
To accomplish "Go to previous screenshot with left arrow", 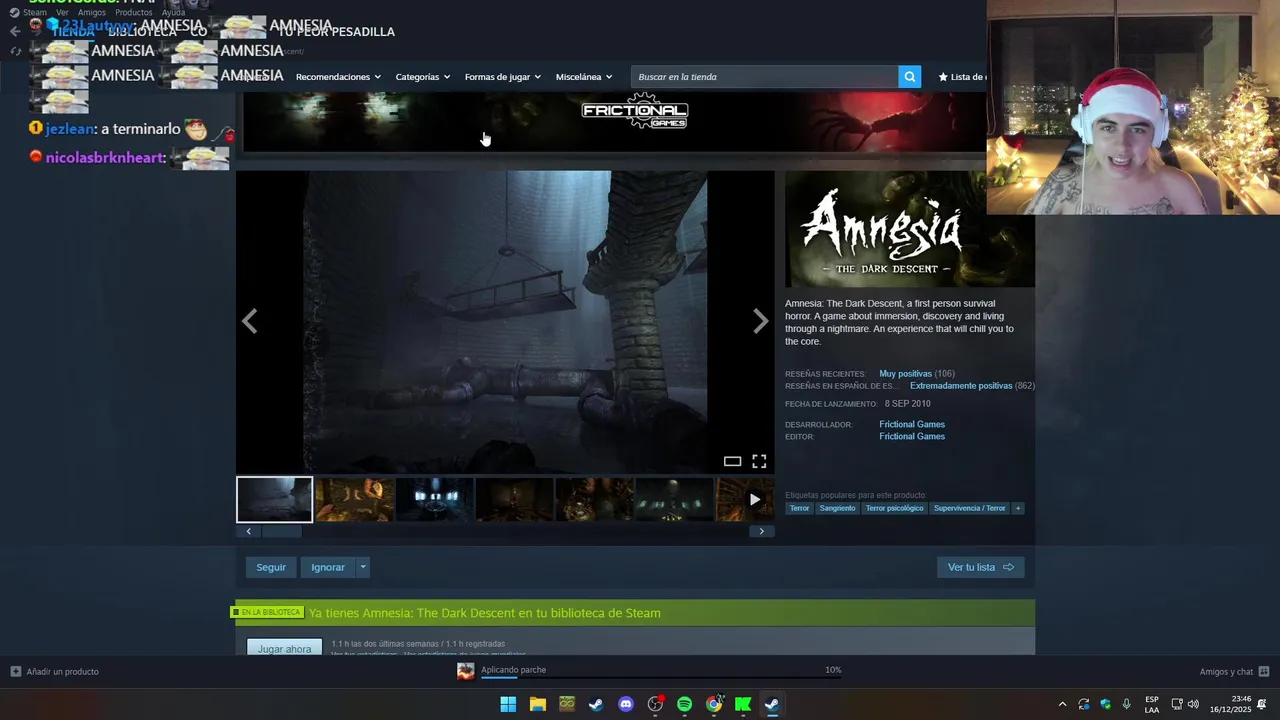I will click(250, 321).
